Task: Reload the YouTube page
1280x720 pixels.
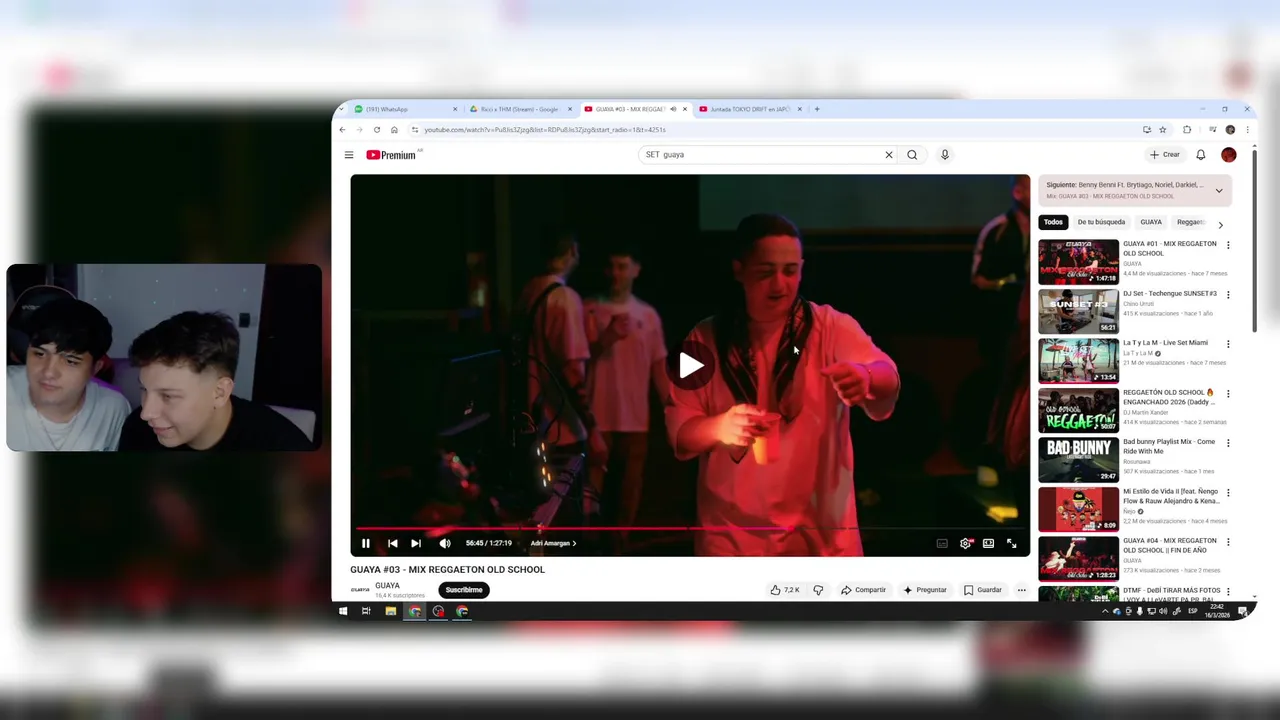Action: click(377, 130)
